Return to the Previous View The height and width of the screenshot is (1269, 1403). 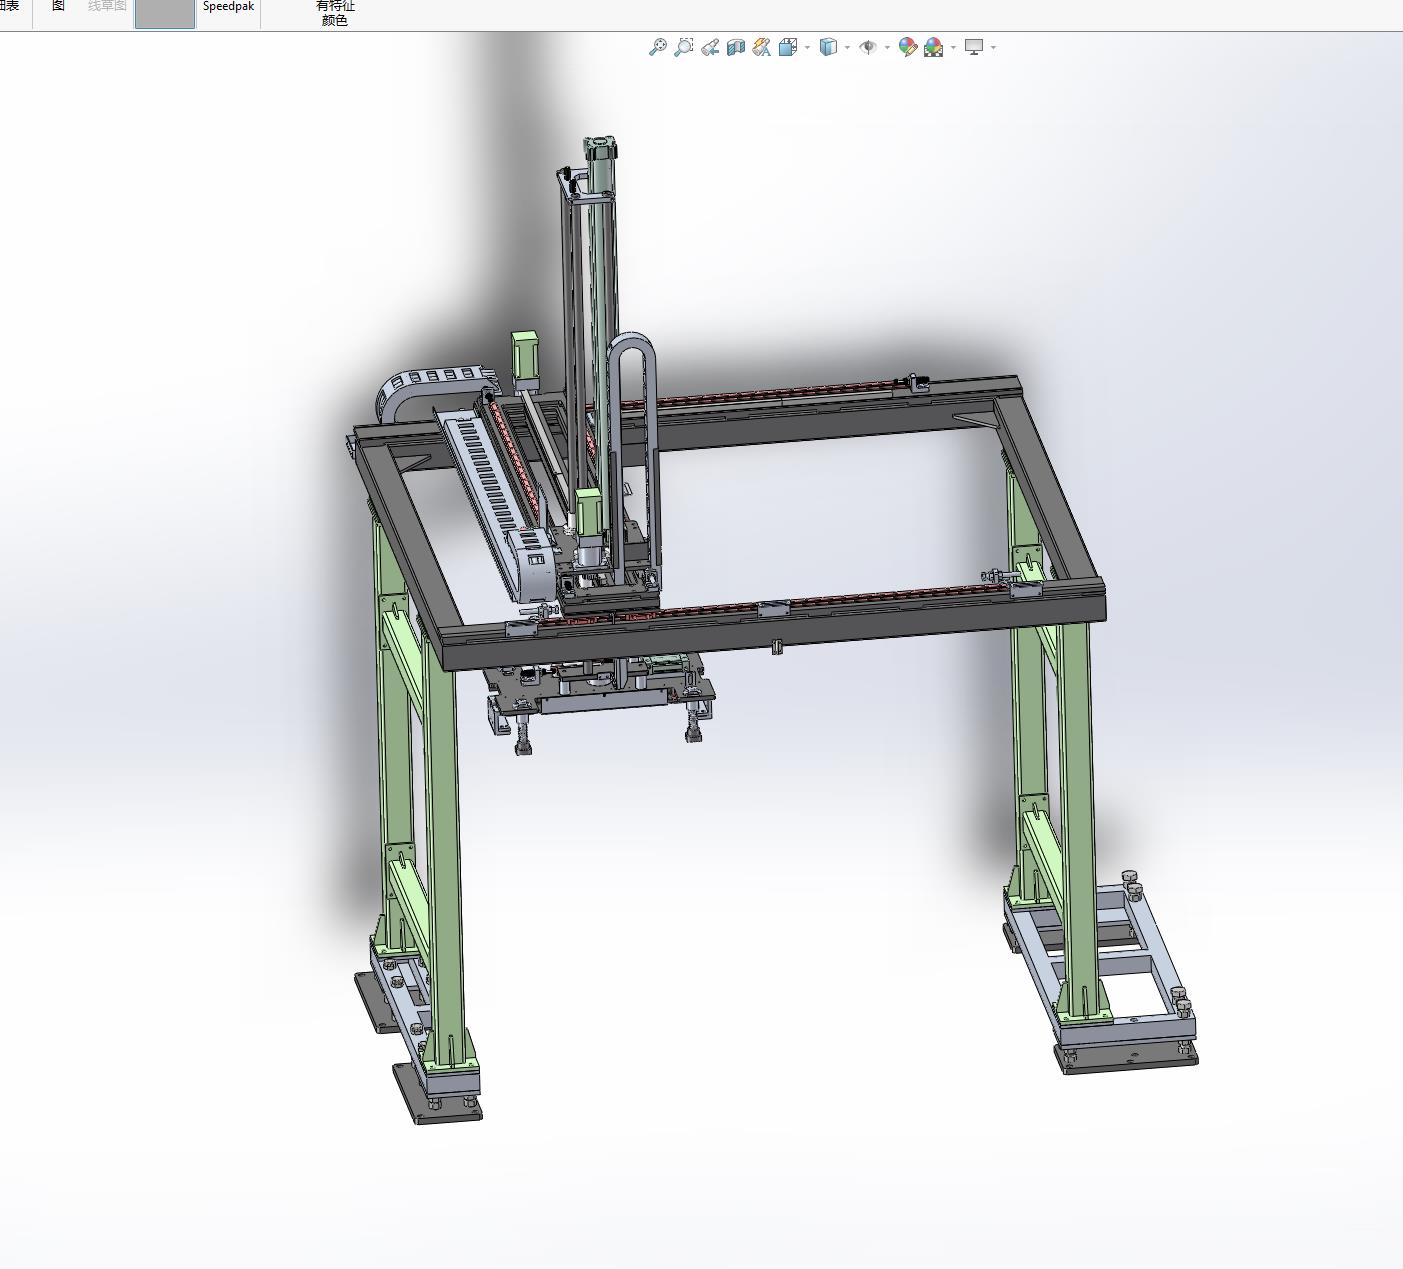(x=710, y=47)
